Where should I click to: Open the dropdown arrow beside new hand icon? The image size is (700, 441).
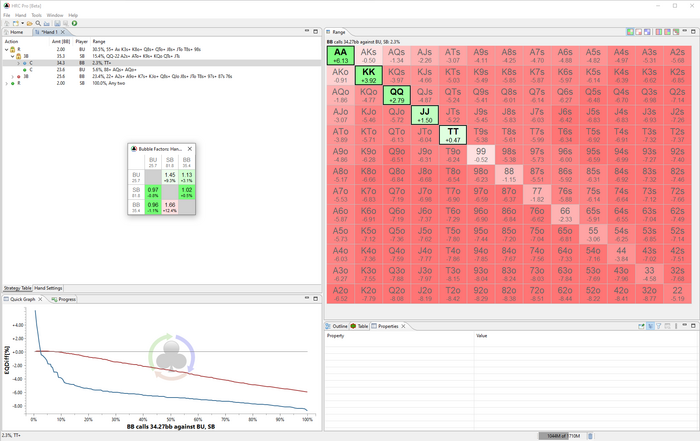(x=22, y=23)
